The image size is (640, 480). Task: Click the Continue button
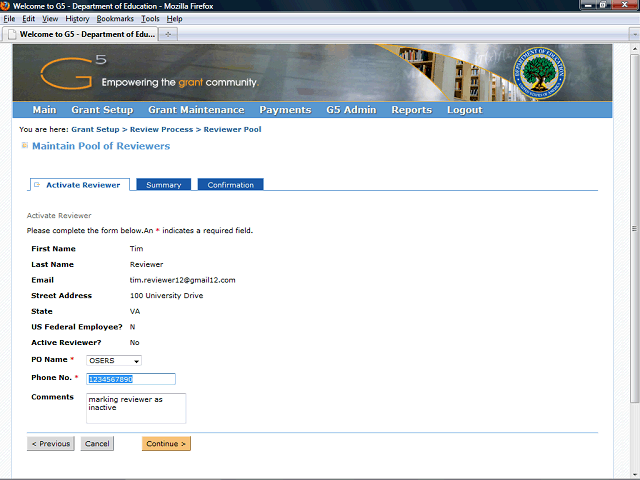pyautogui.click(x=166, y=444)
